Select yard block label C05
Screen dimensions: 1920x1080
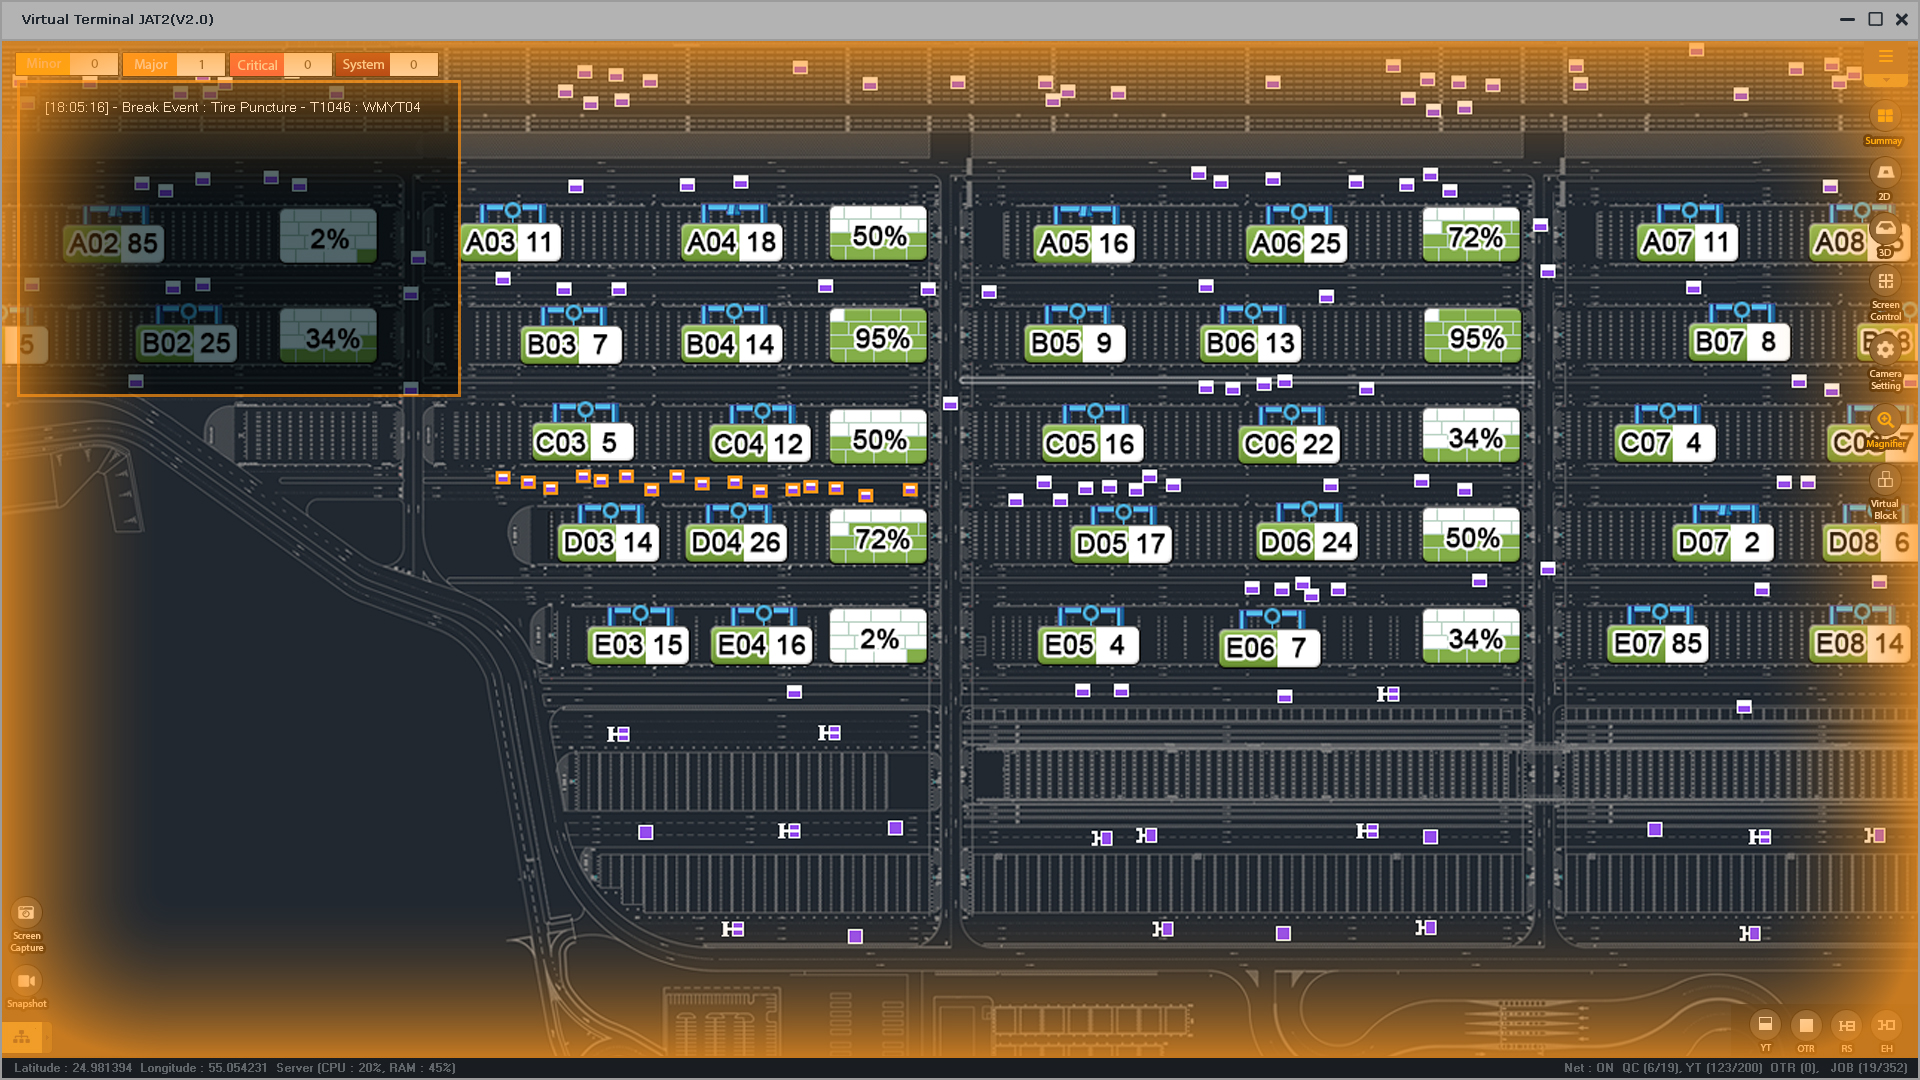tap(1070, 444)
